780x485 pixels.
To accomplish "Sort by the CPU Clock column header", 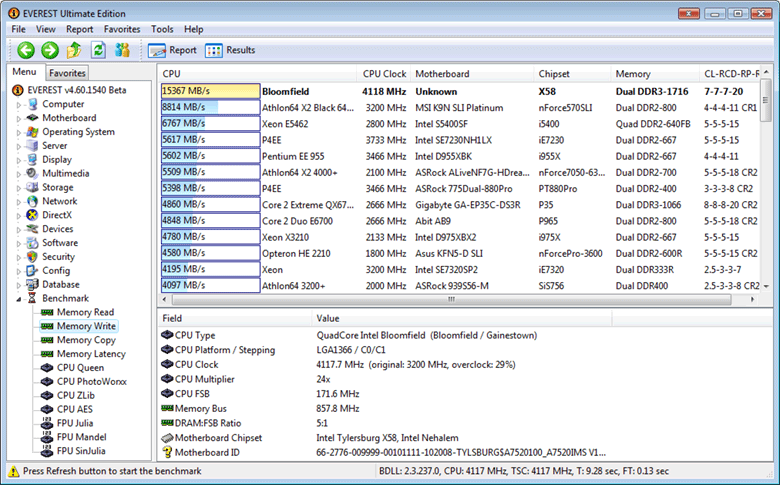I will [x=384, y=74].
